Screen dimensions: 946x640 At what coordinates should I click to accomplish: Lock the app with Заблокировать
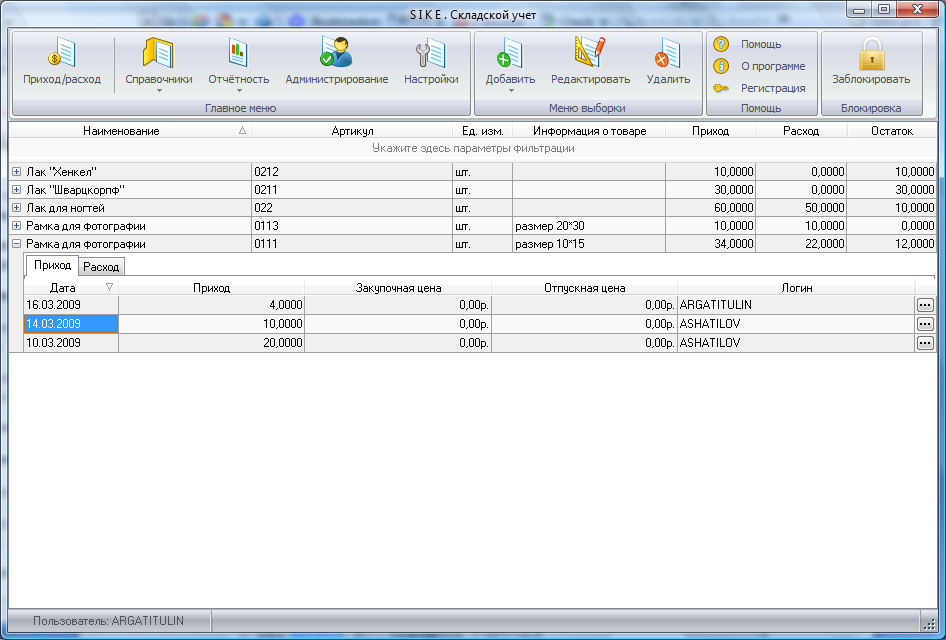click(x=871, y=62)
